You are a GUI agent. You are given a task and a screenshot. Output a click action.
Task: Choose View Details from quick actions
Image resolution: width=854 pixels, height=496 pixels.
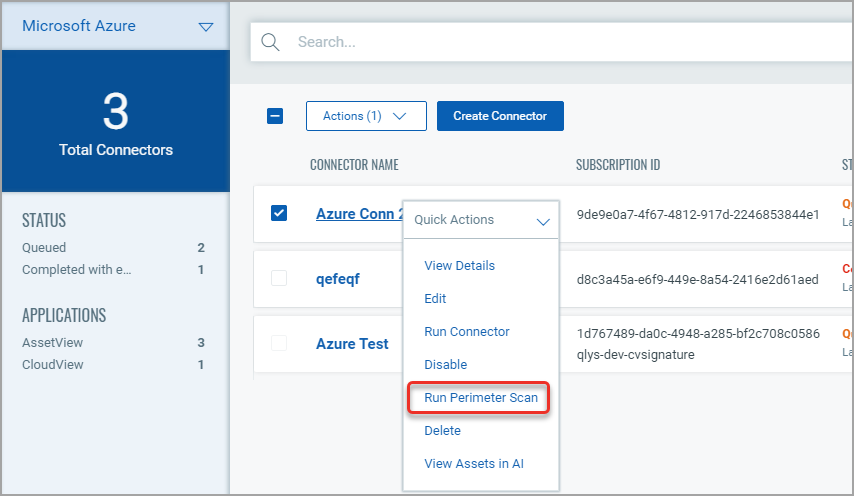[459, 266]
